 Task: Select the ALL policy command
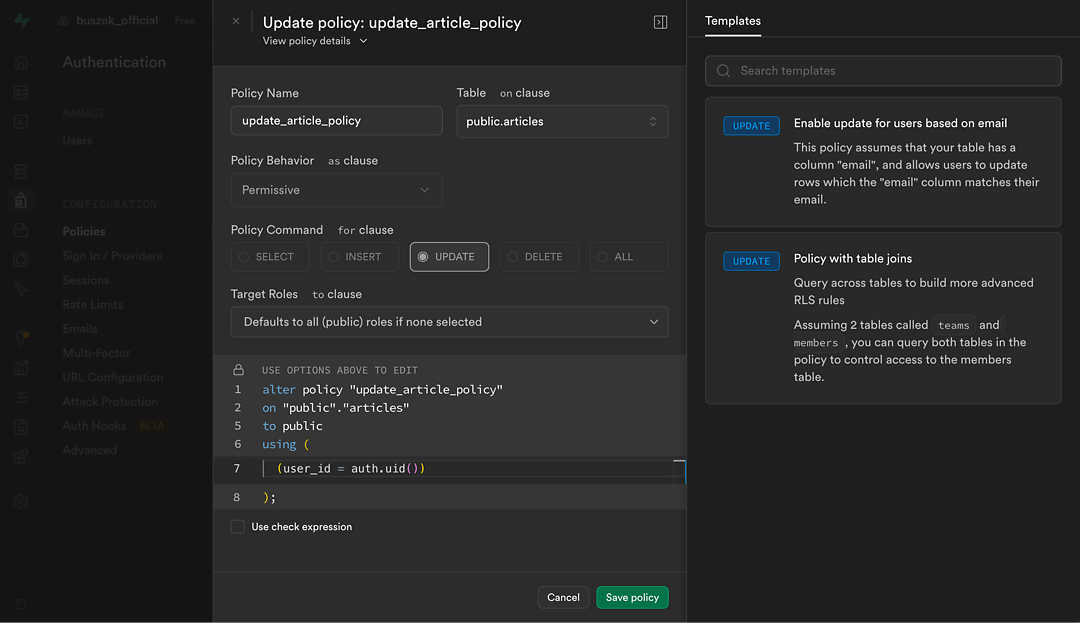[x=629, y=257]
